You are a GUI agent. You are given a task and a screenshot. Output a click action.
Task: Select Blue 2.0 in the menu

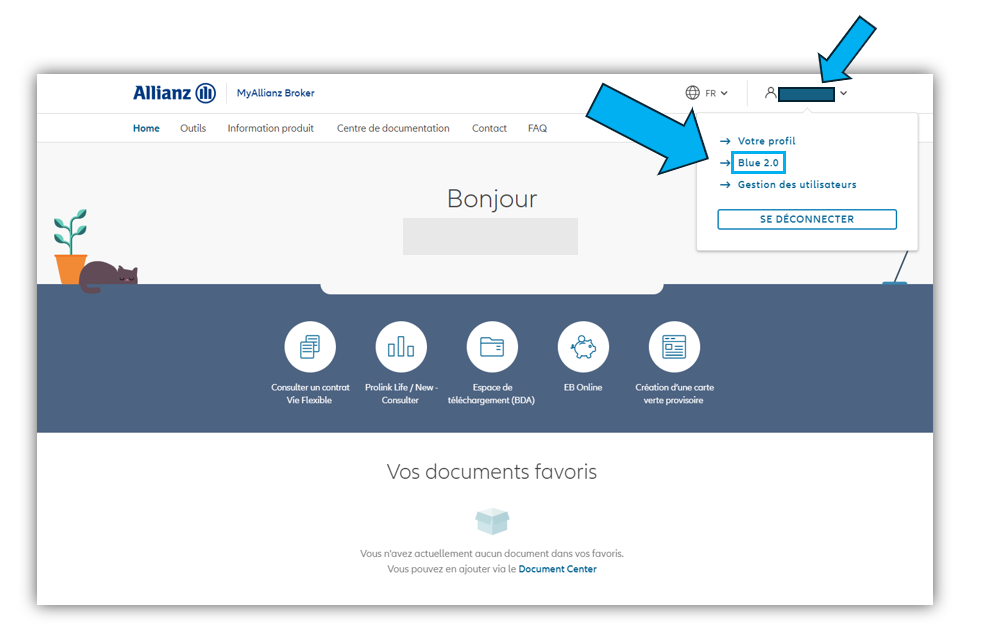pyautogui.click(x=758, y=162)
